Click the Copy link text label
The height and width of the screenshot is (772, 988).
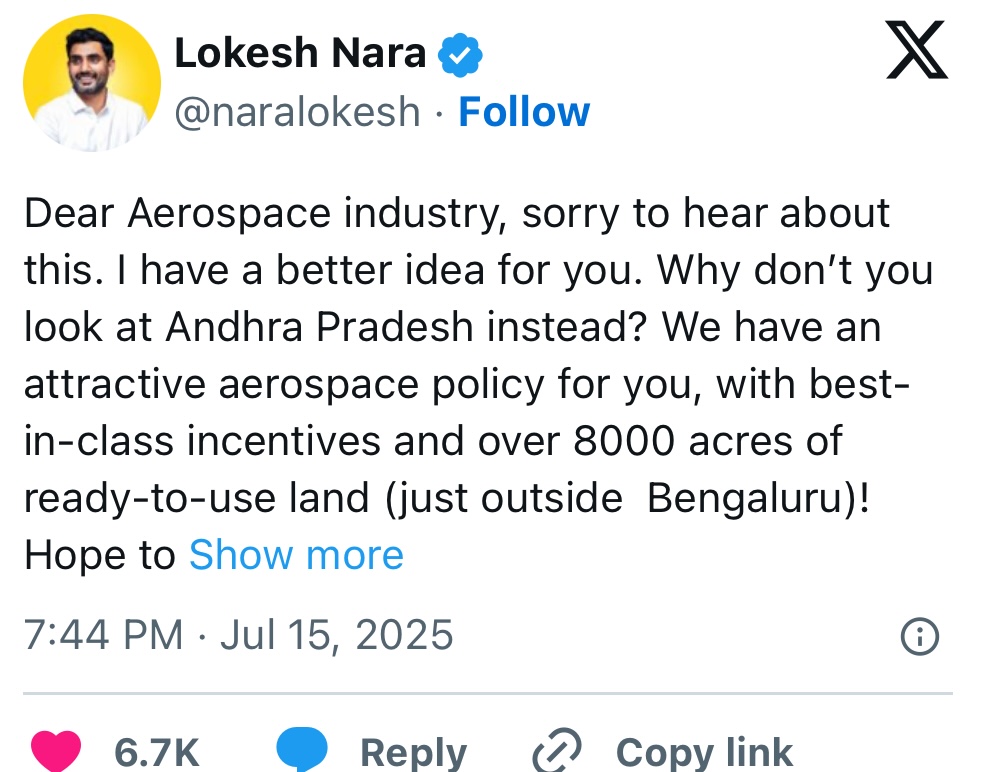tap(704, 752)
